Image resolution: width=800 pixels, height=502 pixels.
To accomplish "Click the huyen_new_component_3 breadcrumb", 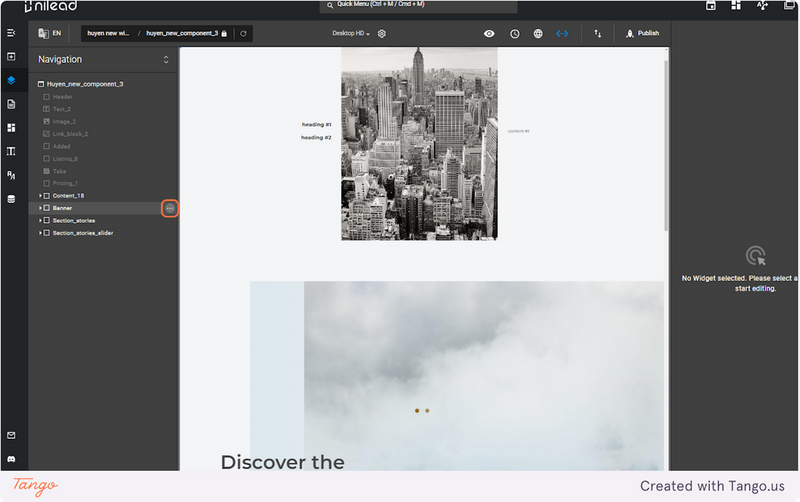I will click(182, 33).
